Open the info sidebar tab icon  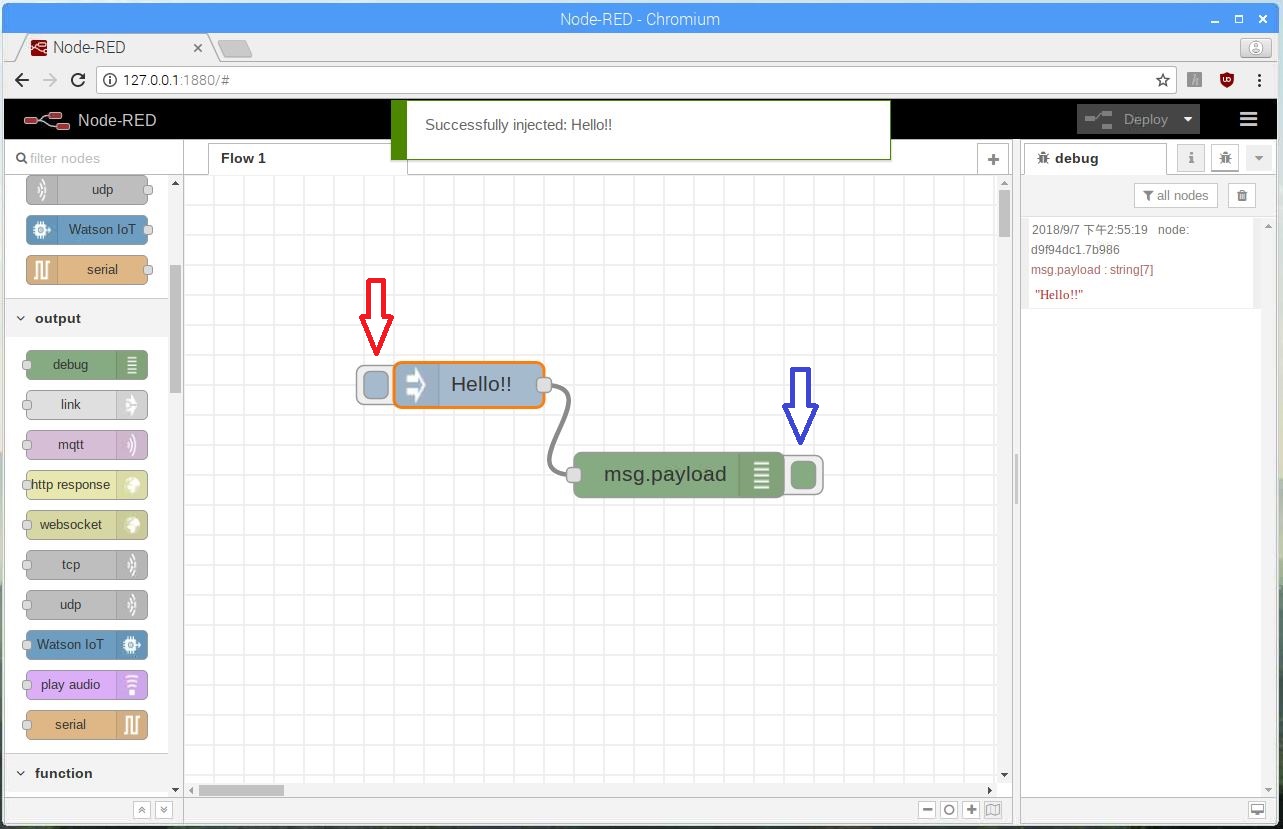[x=1191, y=158]
